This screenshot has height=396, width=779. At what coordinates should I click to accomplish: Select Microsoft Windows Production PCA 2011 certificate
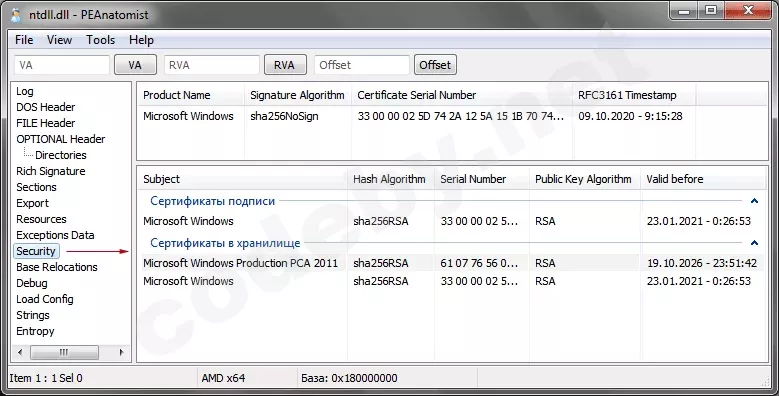(x=240, y=263)
